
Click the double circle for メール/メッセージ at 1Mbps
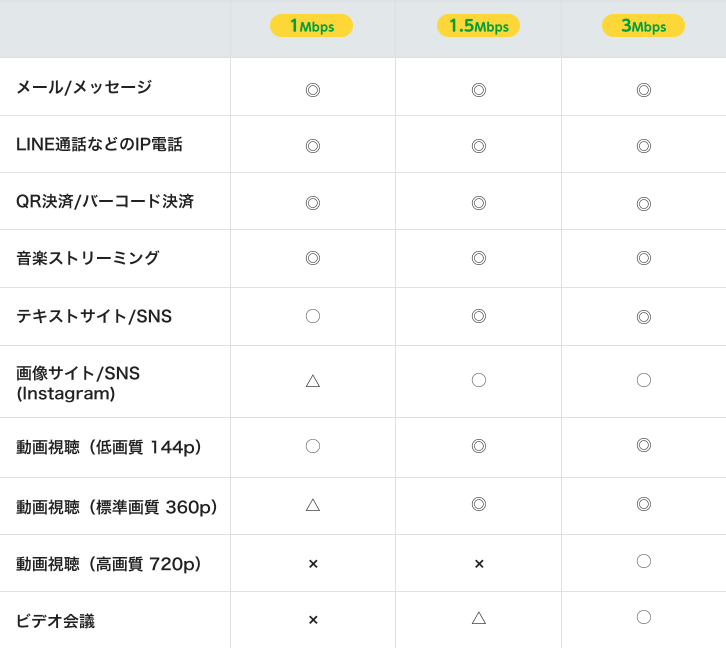pos(312,90)
